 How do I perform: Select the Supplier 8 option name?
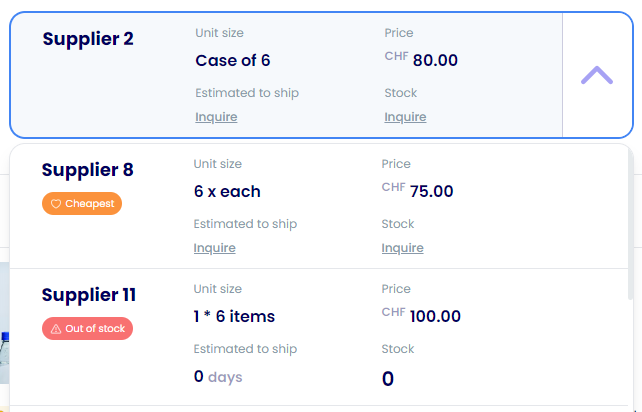tap(88, 170)
